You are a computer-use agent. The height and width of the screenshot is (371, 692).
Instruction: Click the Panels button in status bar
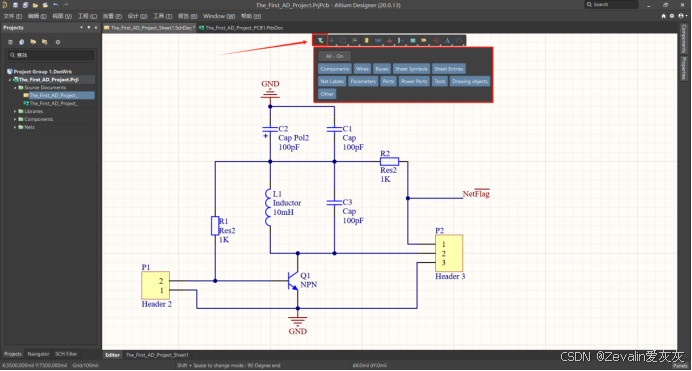click(x=680, y=366)
